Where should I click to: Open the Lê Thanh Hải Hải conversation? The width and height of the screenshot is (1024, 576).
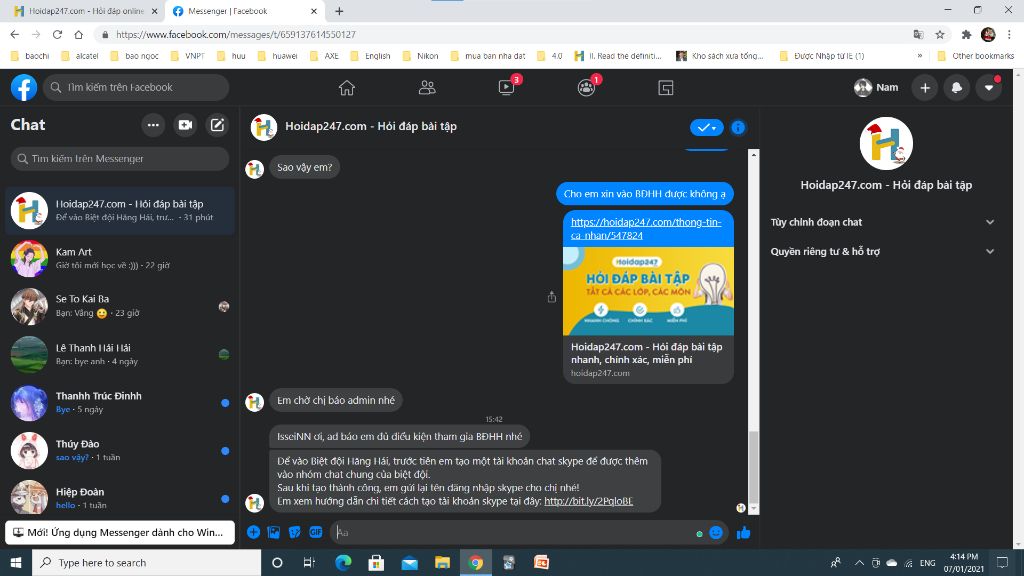(x=120, y=354)
